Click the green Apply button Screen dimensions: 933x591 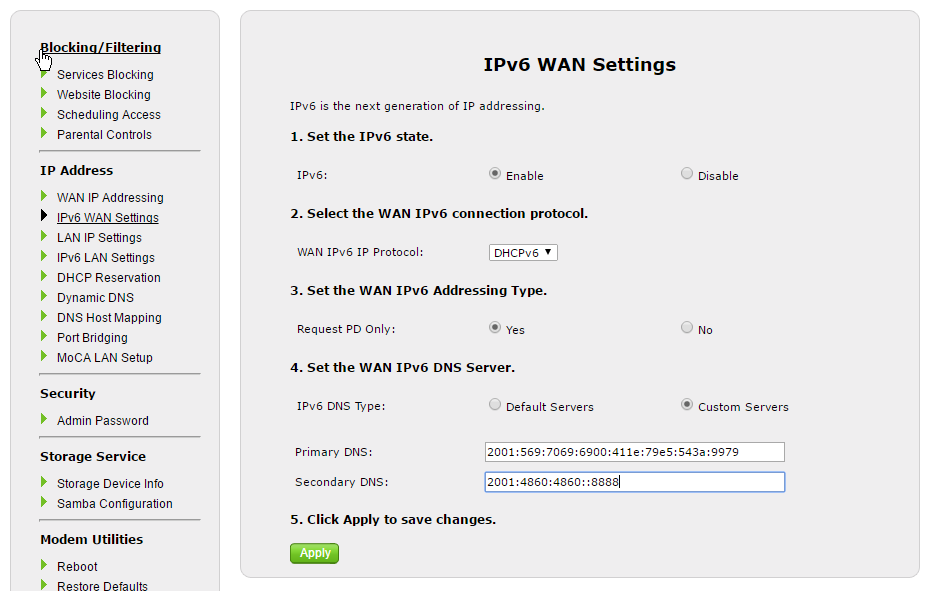(315, 553)
